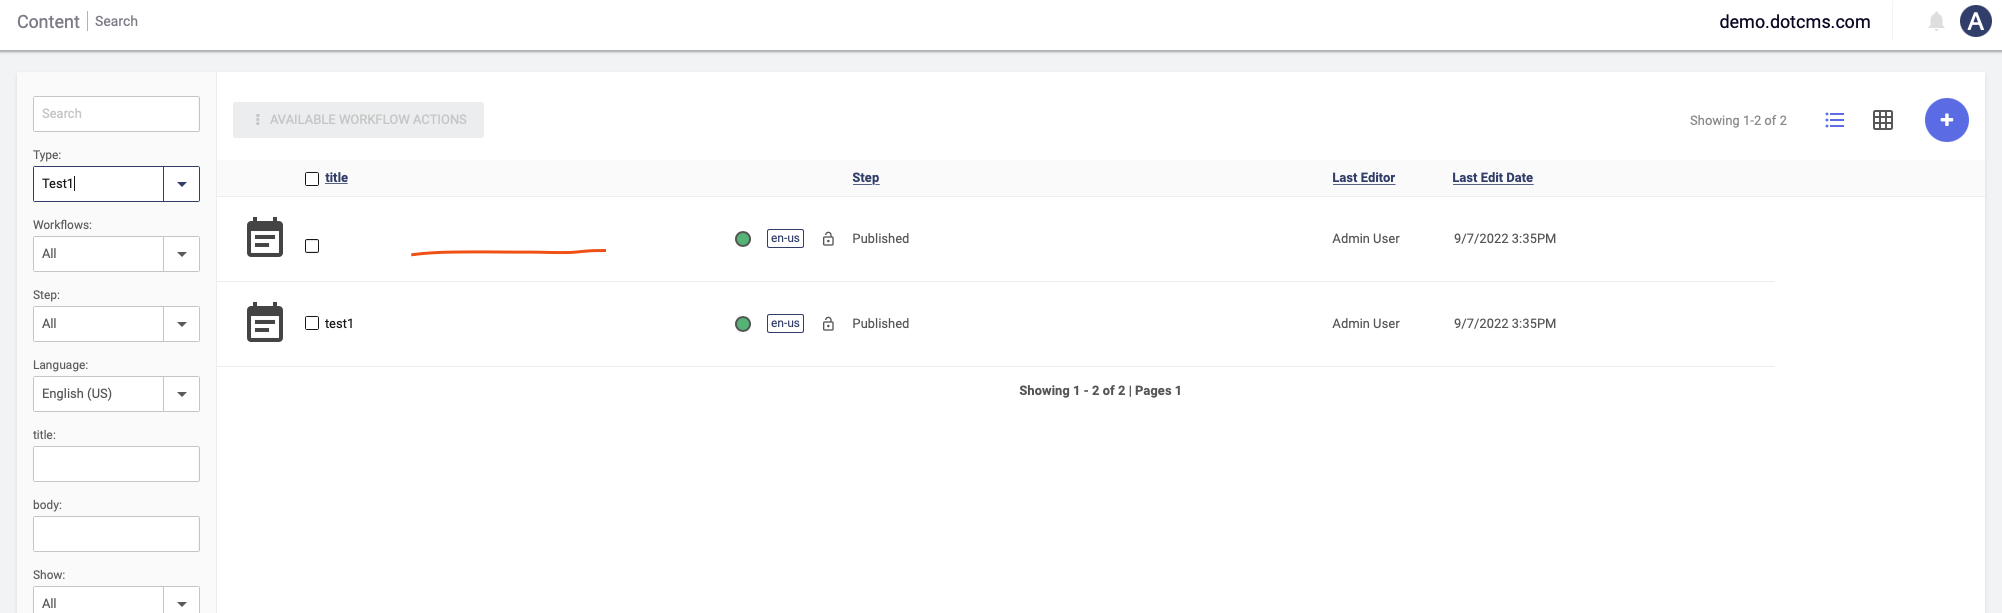
Task: Open content icon of the untitled first row
Action: (265, 238)
